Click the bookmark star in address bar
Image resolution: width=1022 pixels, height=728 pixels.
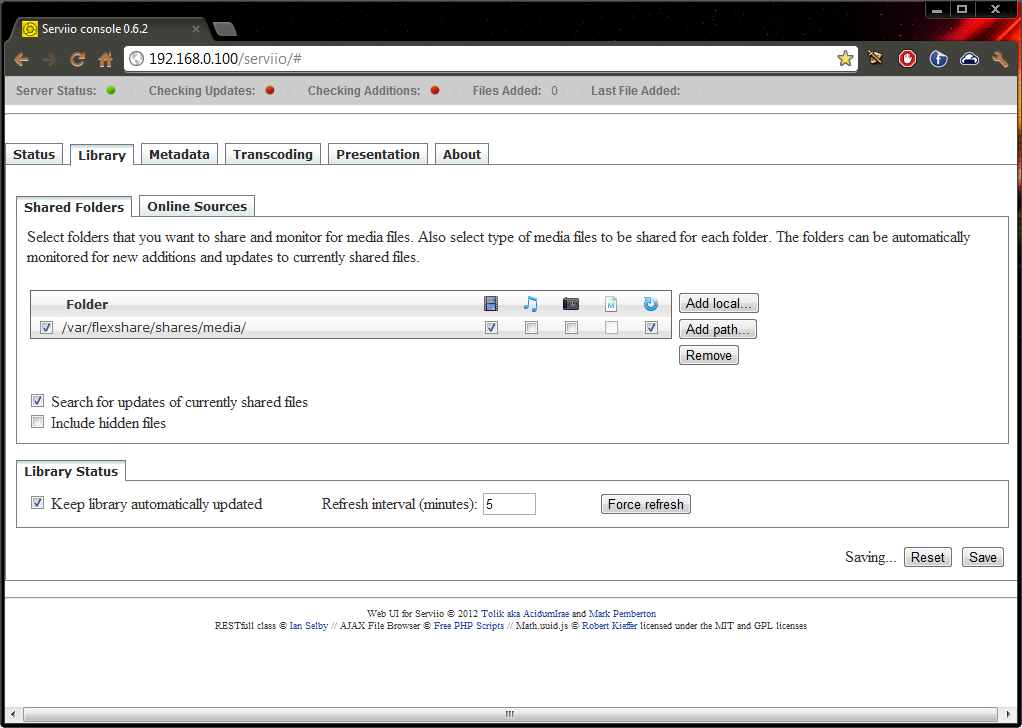coord(845,59)
